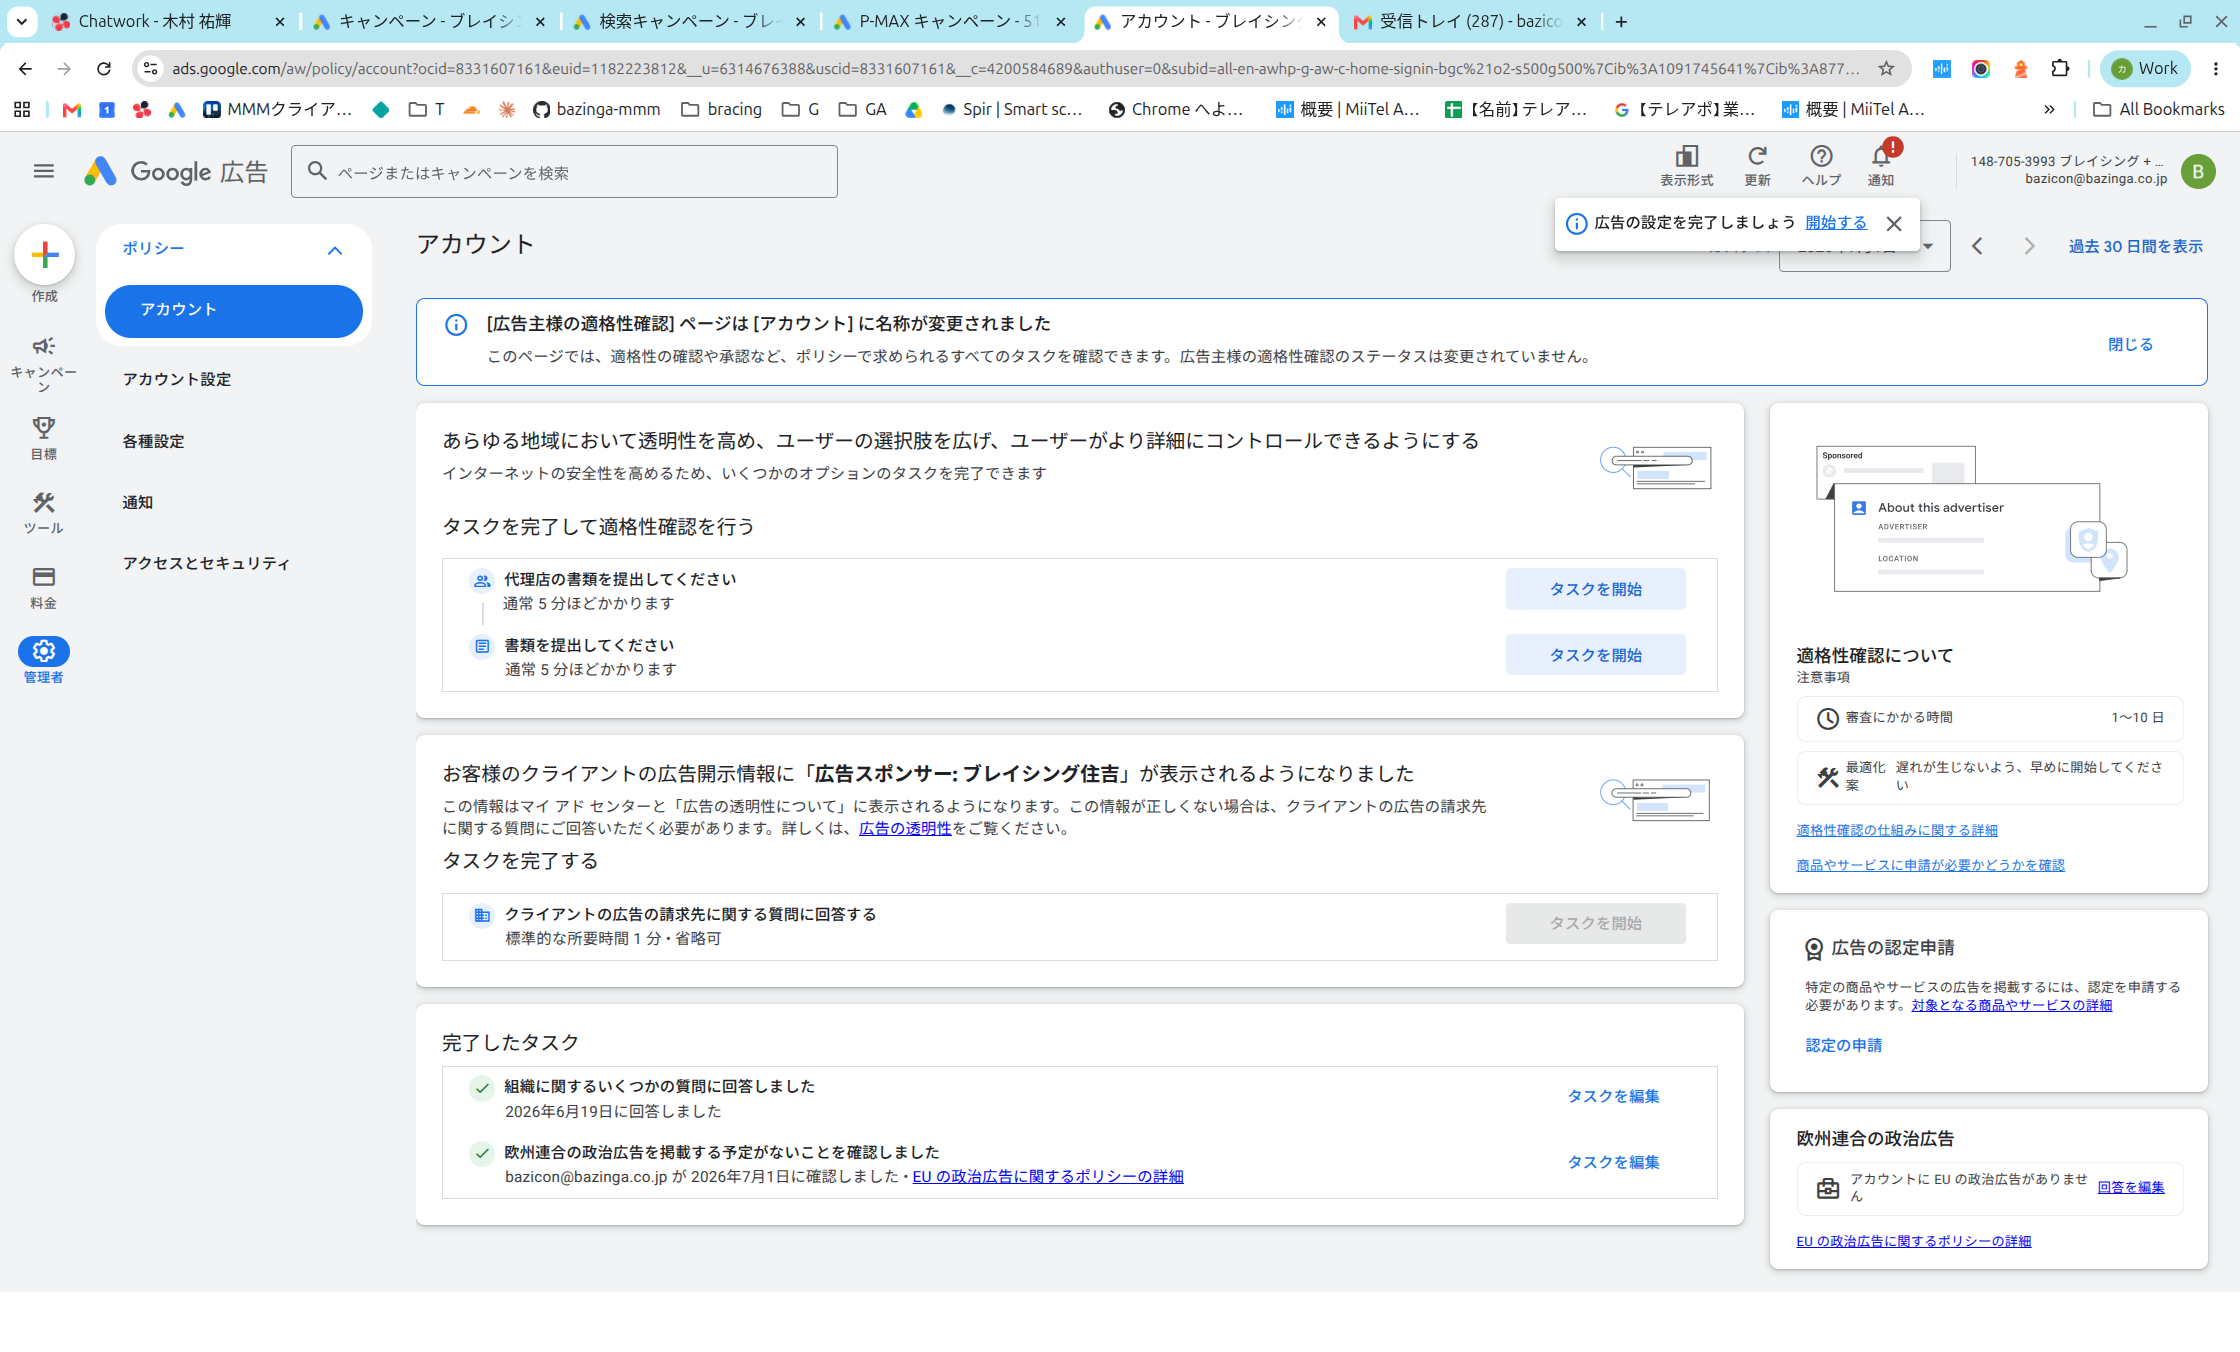Open the Campaigns megaphone icon
The image size is (2240, 1352).
coord(43,346)
